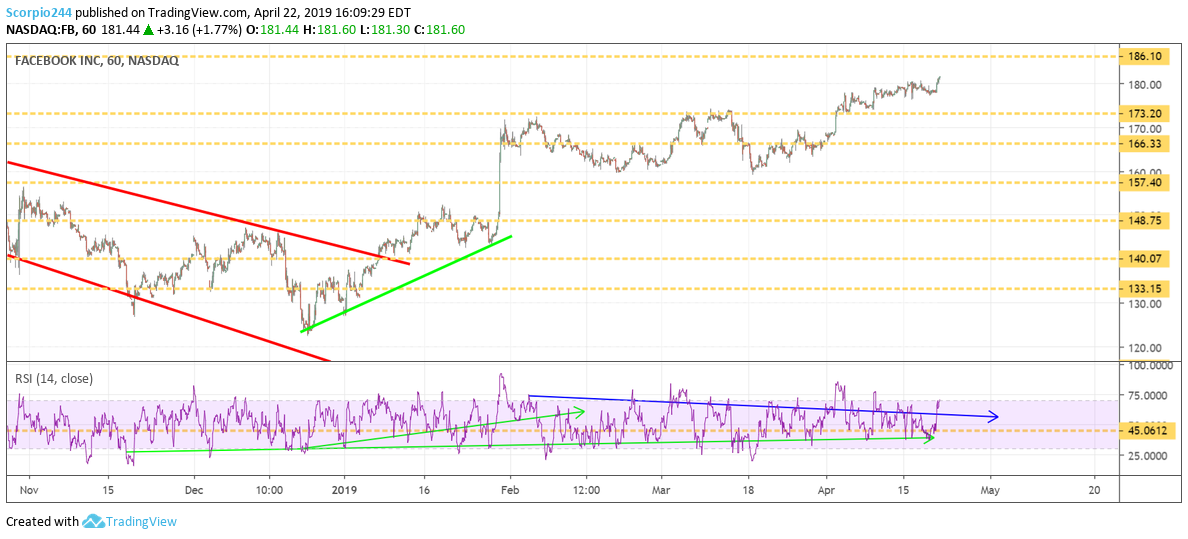Click the NASDAQ:FB symbol in header

pos(42,31)
